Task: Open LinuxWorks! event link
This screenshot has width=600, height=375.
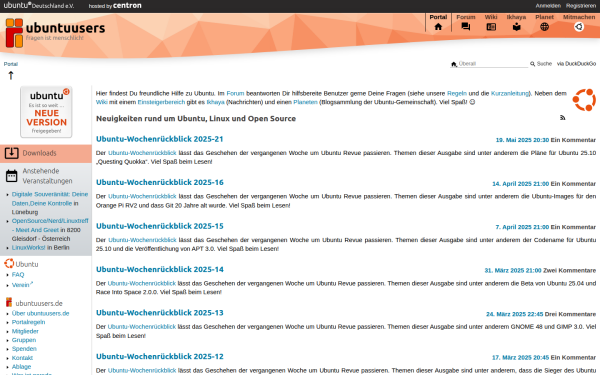Action: tap(28, 248)
